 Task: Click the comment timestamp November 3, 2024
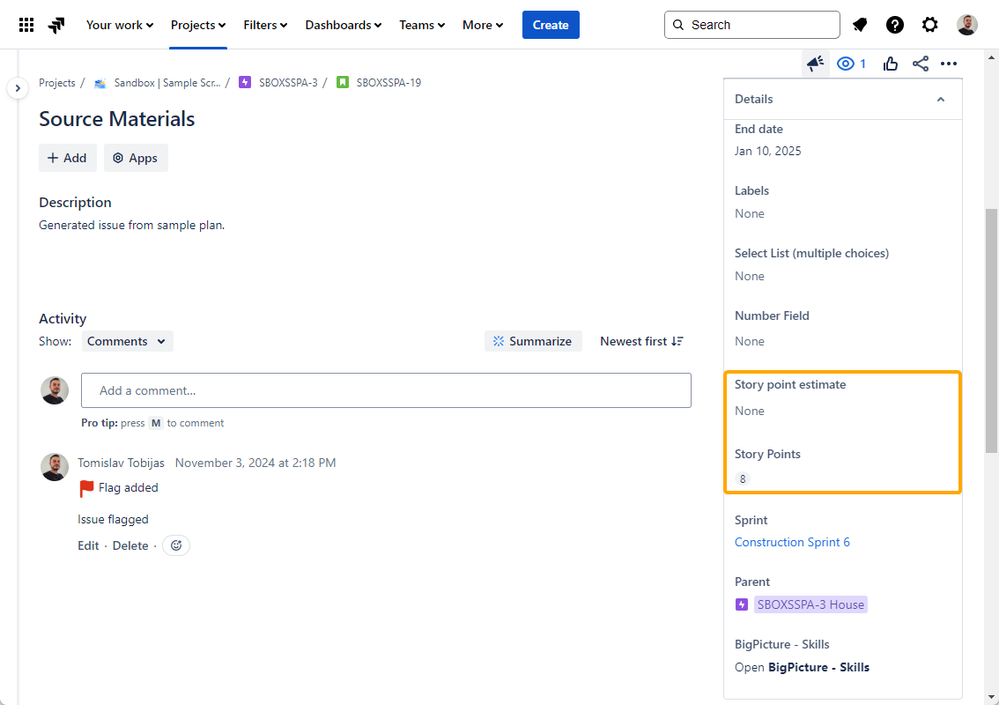255,463
